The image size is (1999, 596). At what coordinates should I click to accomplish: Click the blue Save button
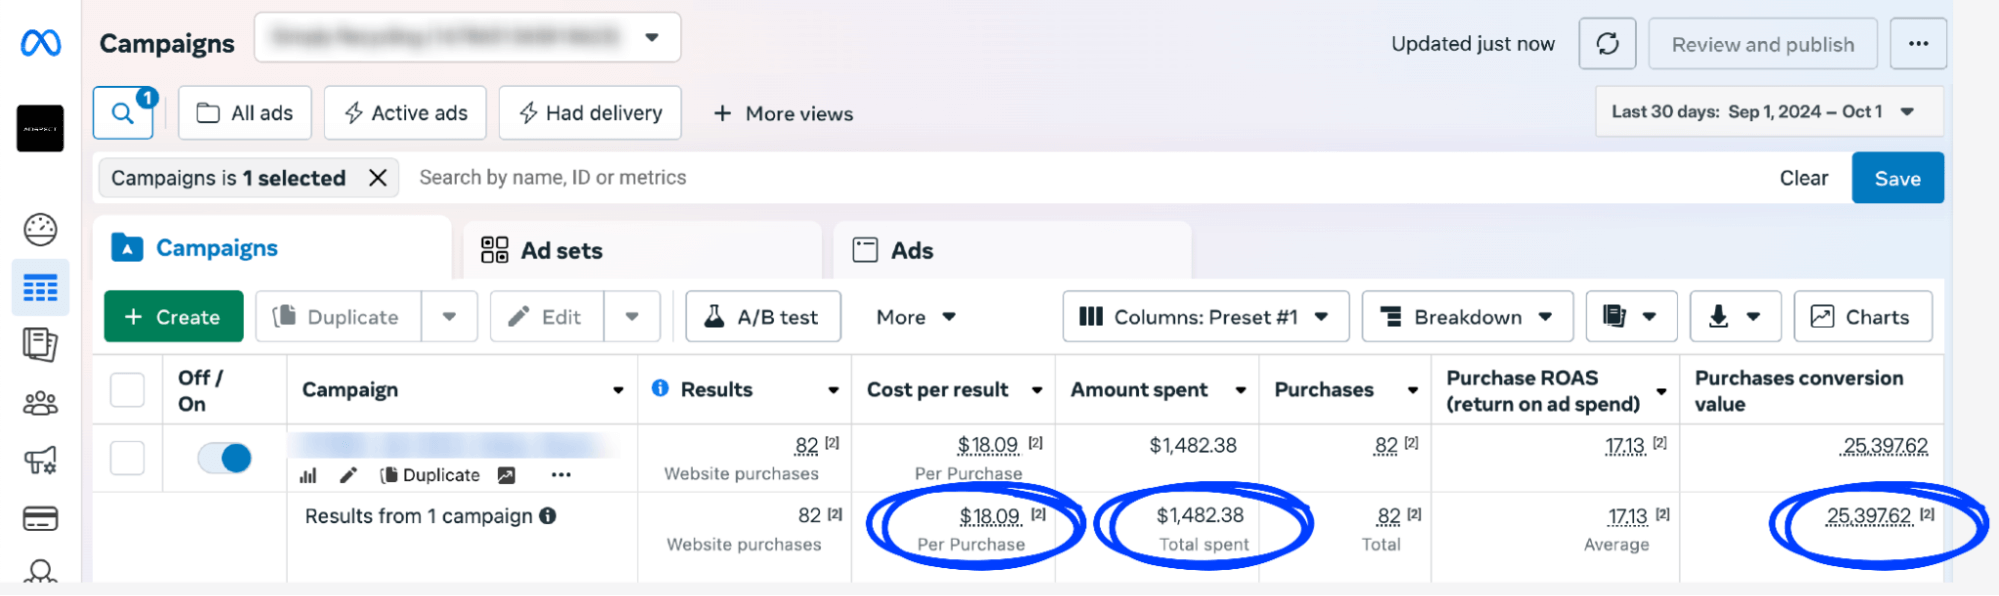(1896, 178)
